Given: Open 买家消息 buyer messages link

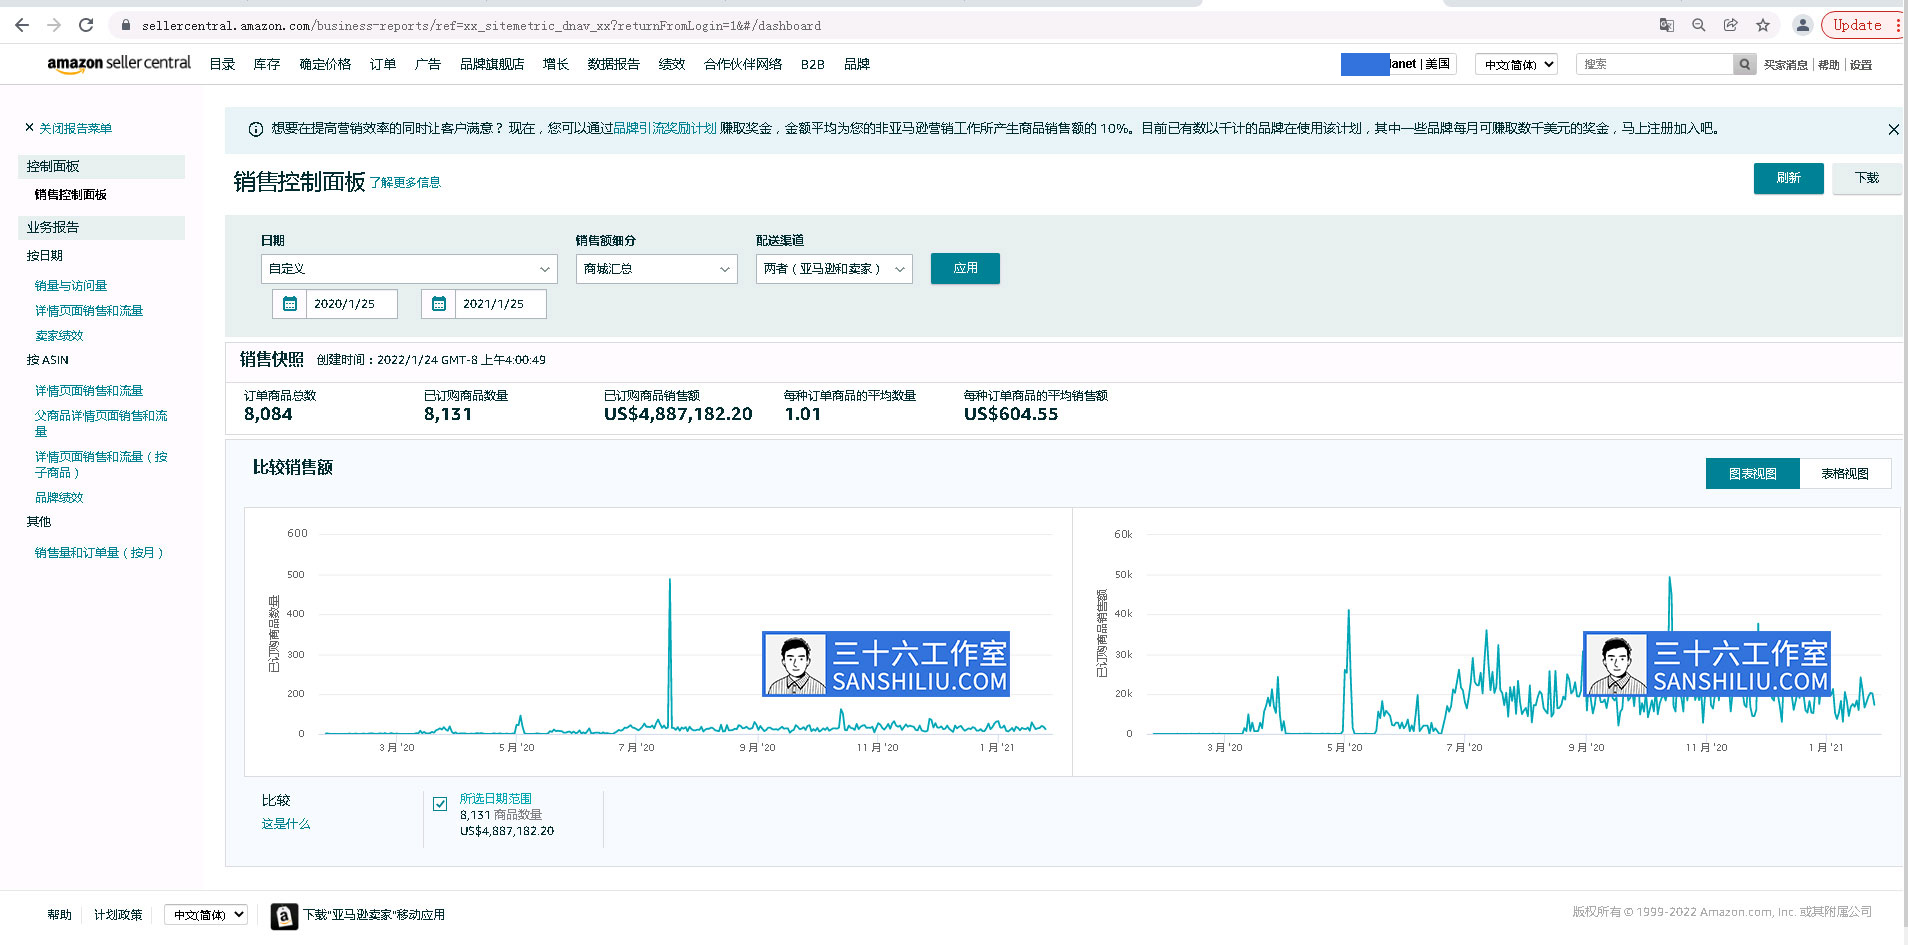Looking at the screenshot, I should coord(1785,65).
